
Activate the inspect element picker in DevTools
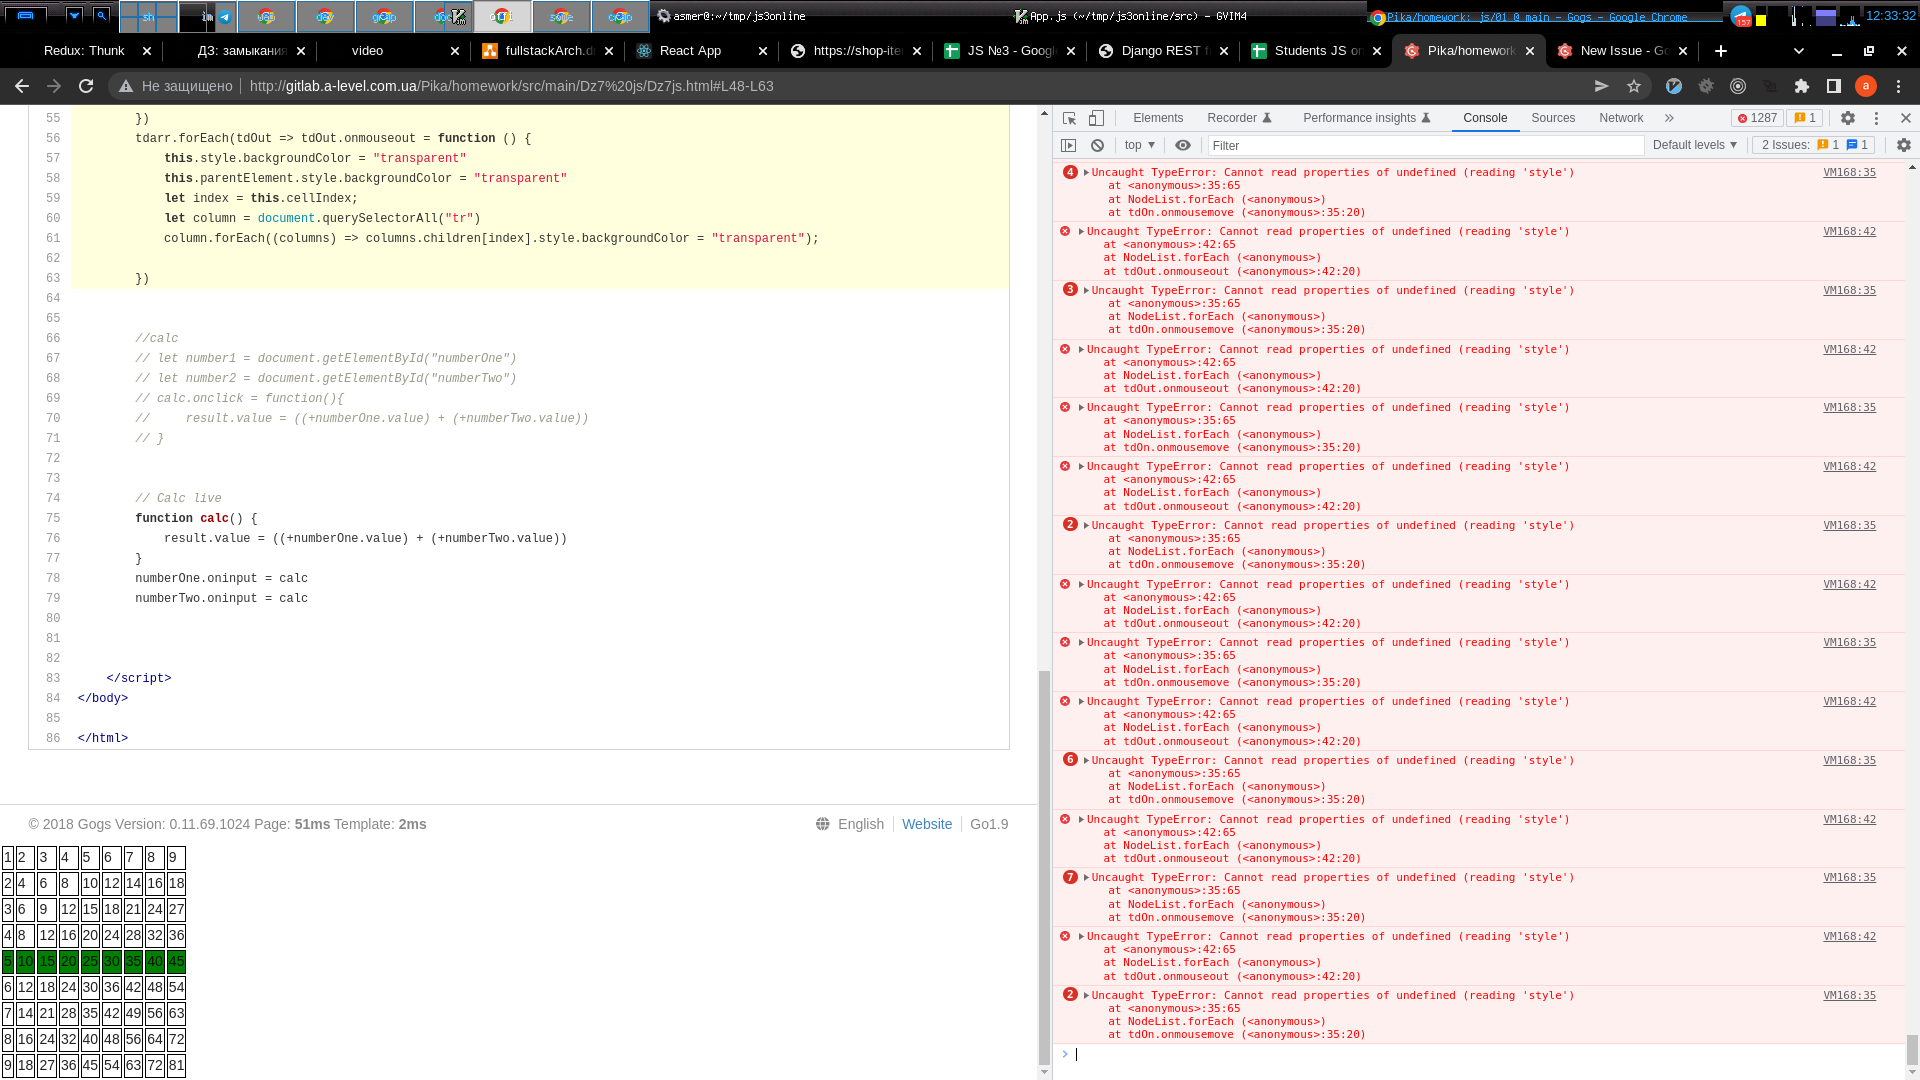[1069, 118]
